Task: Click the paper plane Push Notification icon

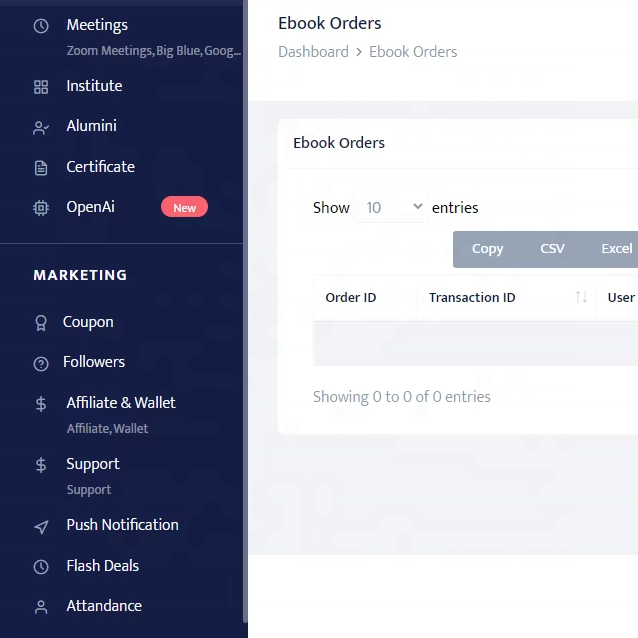Action: [41, 526]
